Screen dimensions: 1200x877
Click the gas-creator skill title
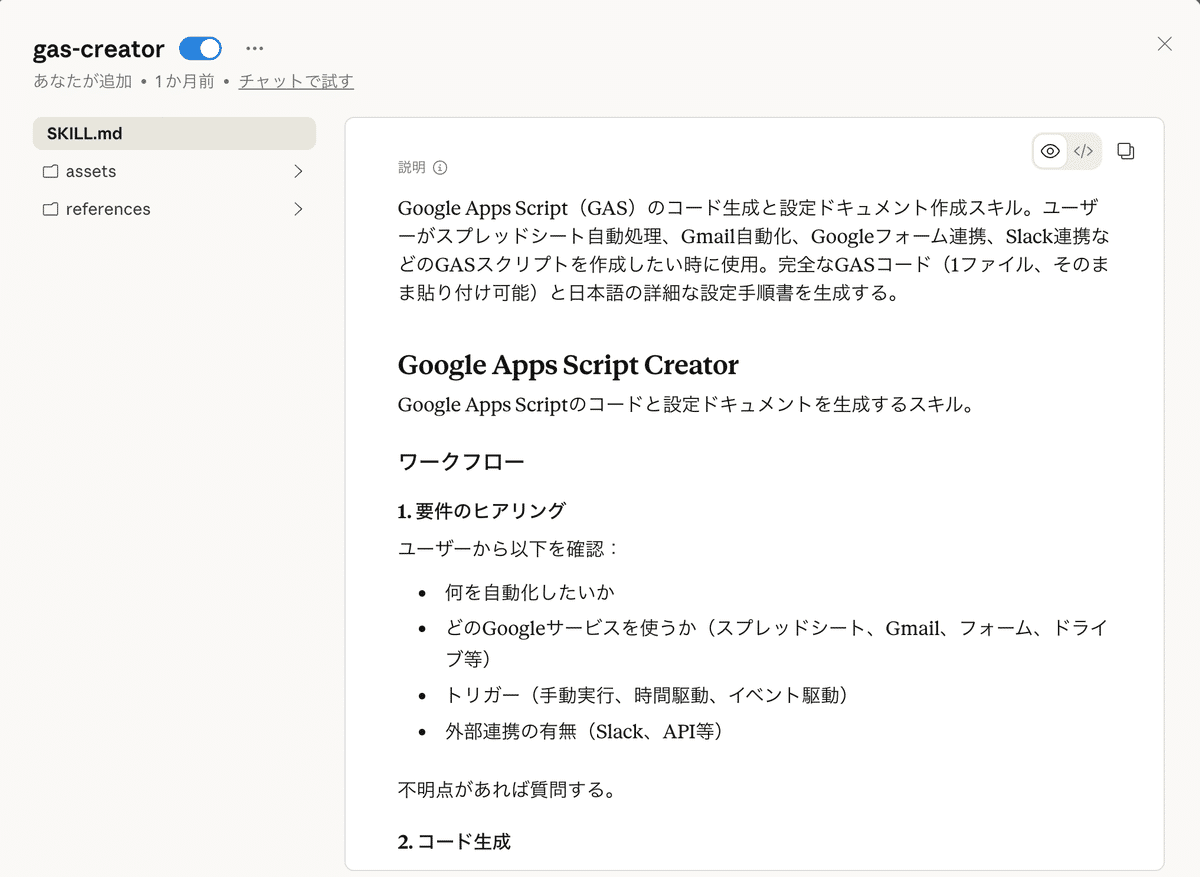coord(98,48)
